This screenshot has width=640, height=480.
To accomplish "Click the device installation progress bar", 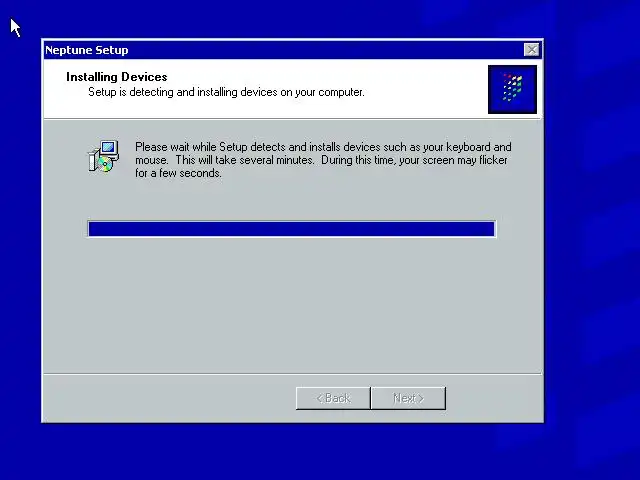I will coord(291,229).
